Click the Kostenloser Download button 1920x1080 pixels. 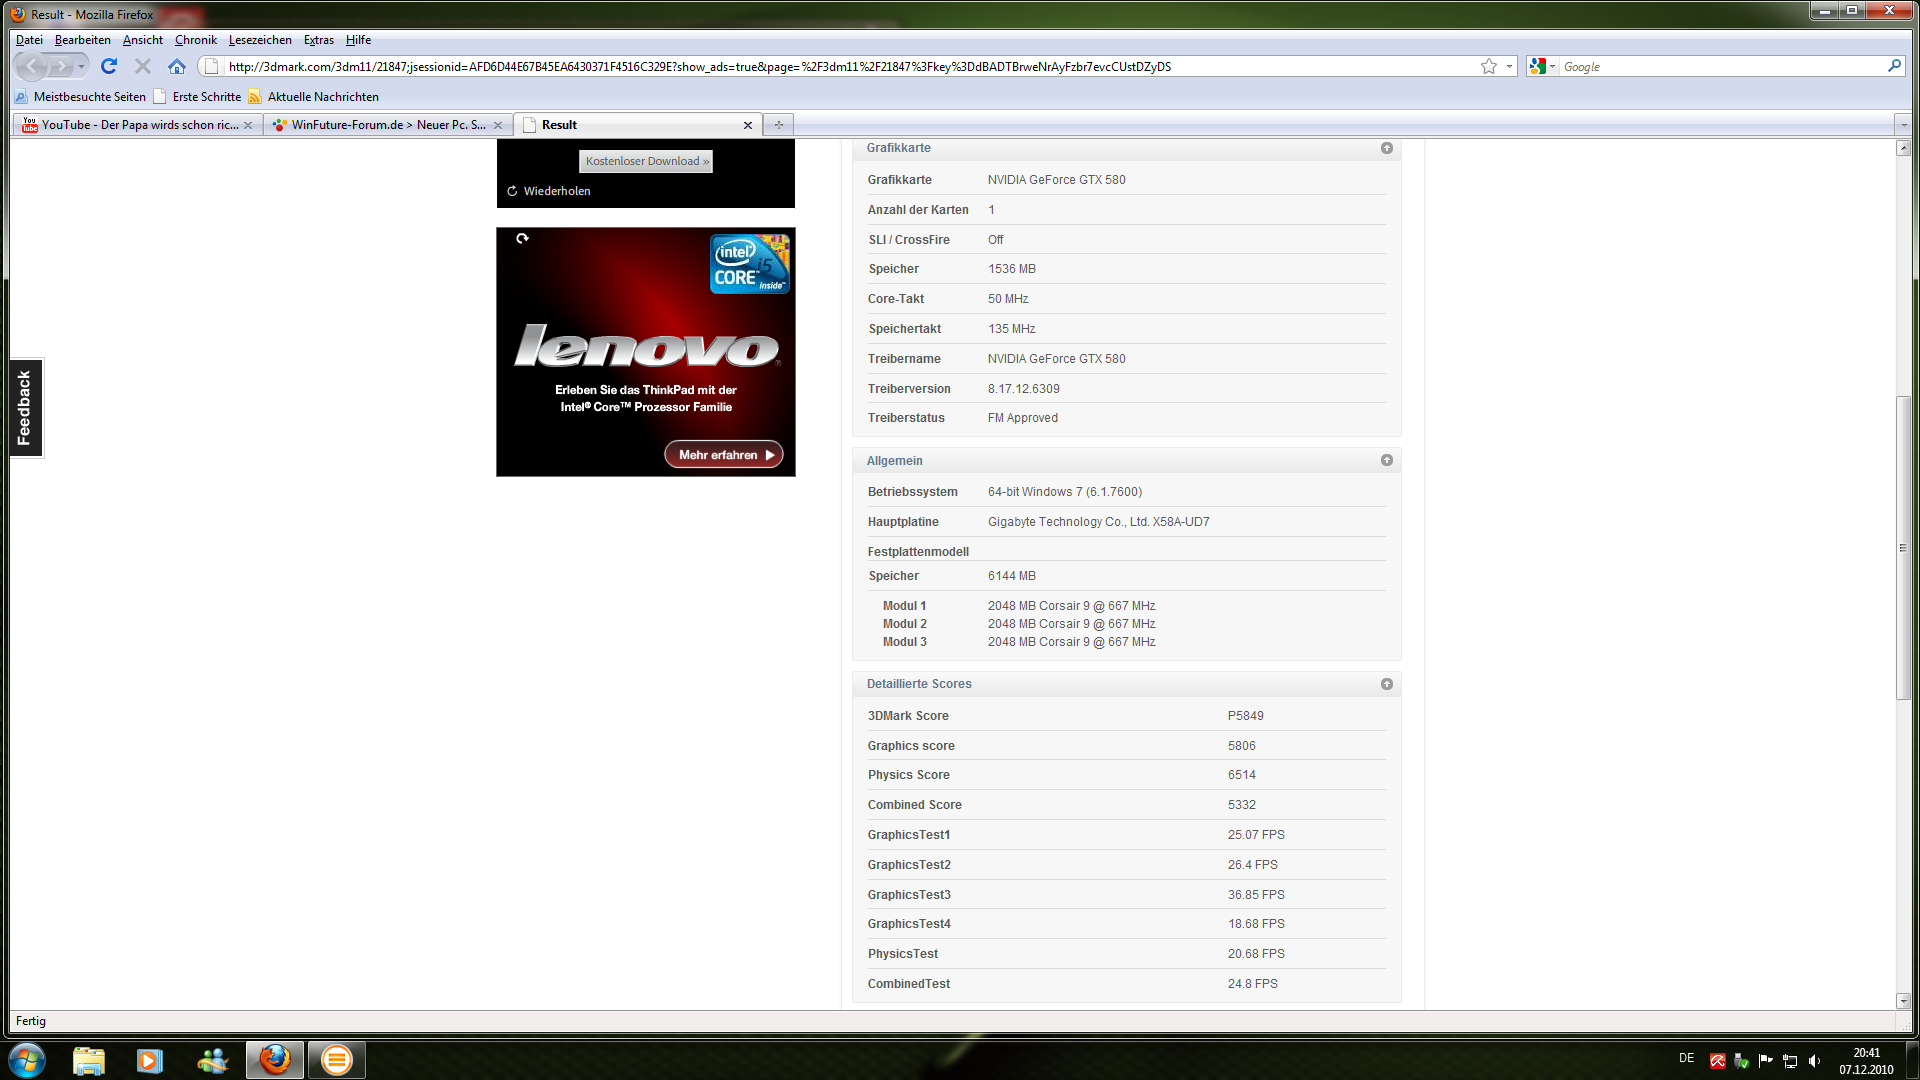click(646, 161)
